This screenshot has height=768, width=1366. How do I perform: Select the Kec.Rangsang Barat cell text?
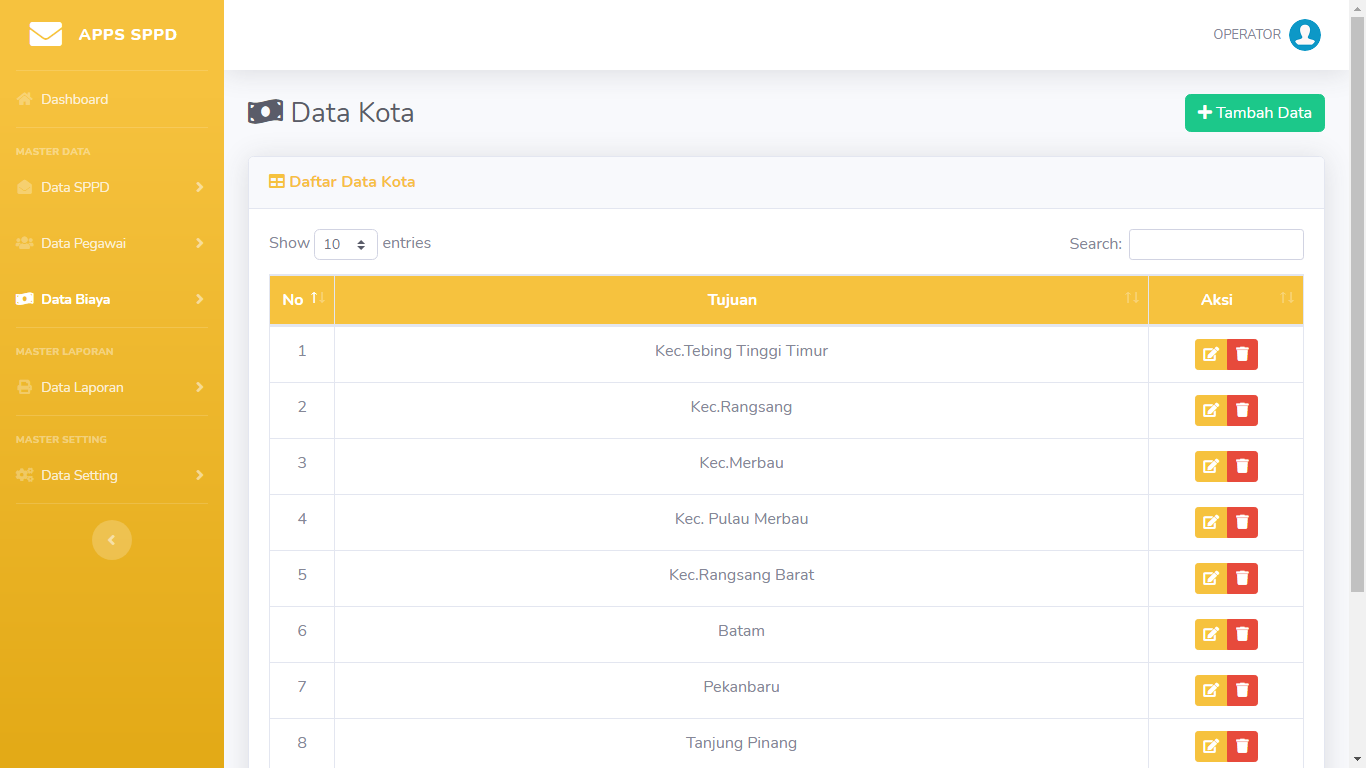coord(741,575)
